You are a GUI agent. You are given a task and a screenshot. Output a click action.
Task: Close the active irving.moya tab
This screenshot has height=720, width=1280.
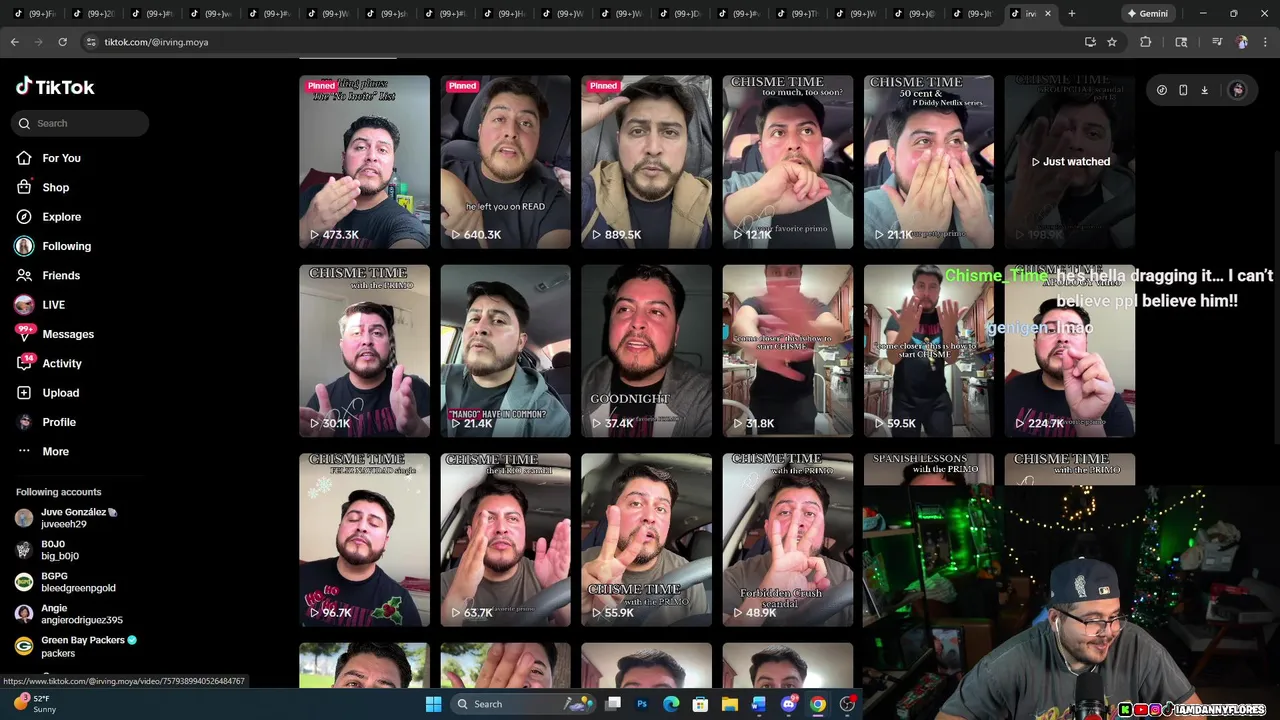coord(1048,14)
